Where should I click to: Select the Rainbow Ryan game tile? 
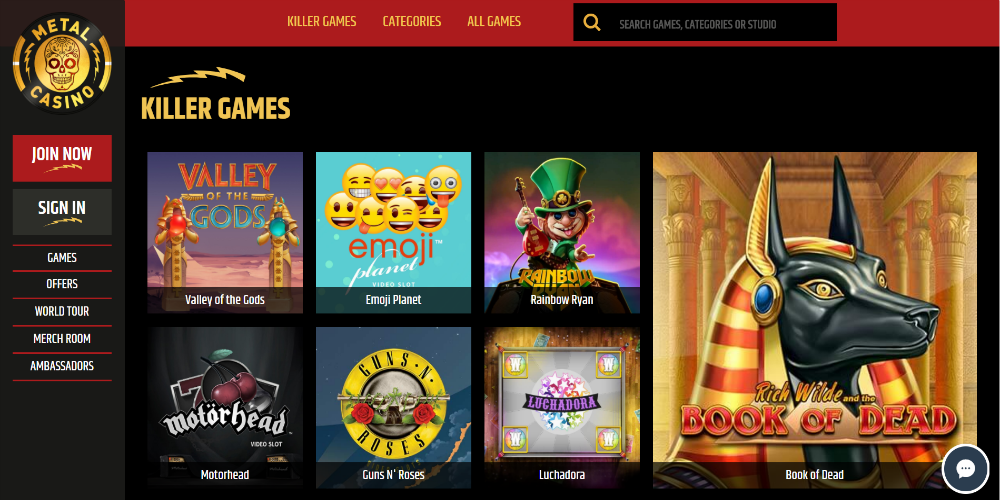(x=562, y=233)
